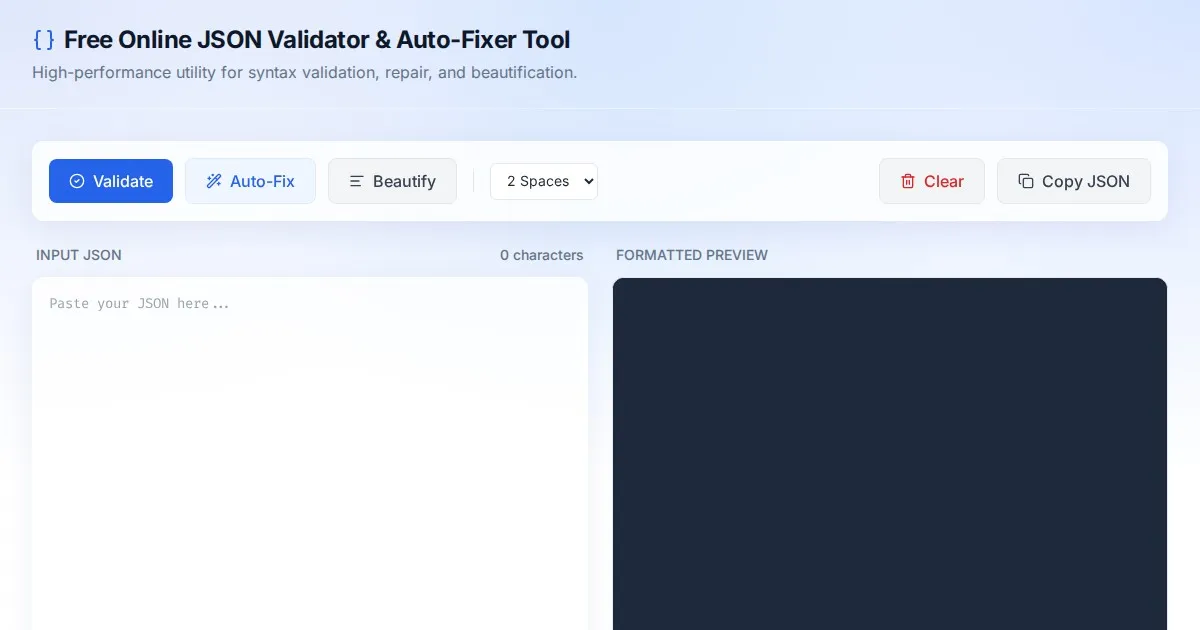Click the High-performance utility subtitle text
The height and width of the screenshot is (630, 1200).
(x=304, y=73)
